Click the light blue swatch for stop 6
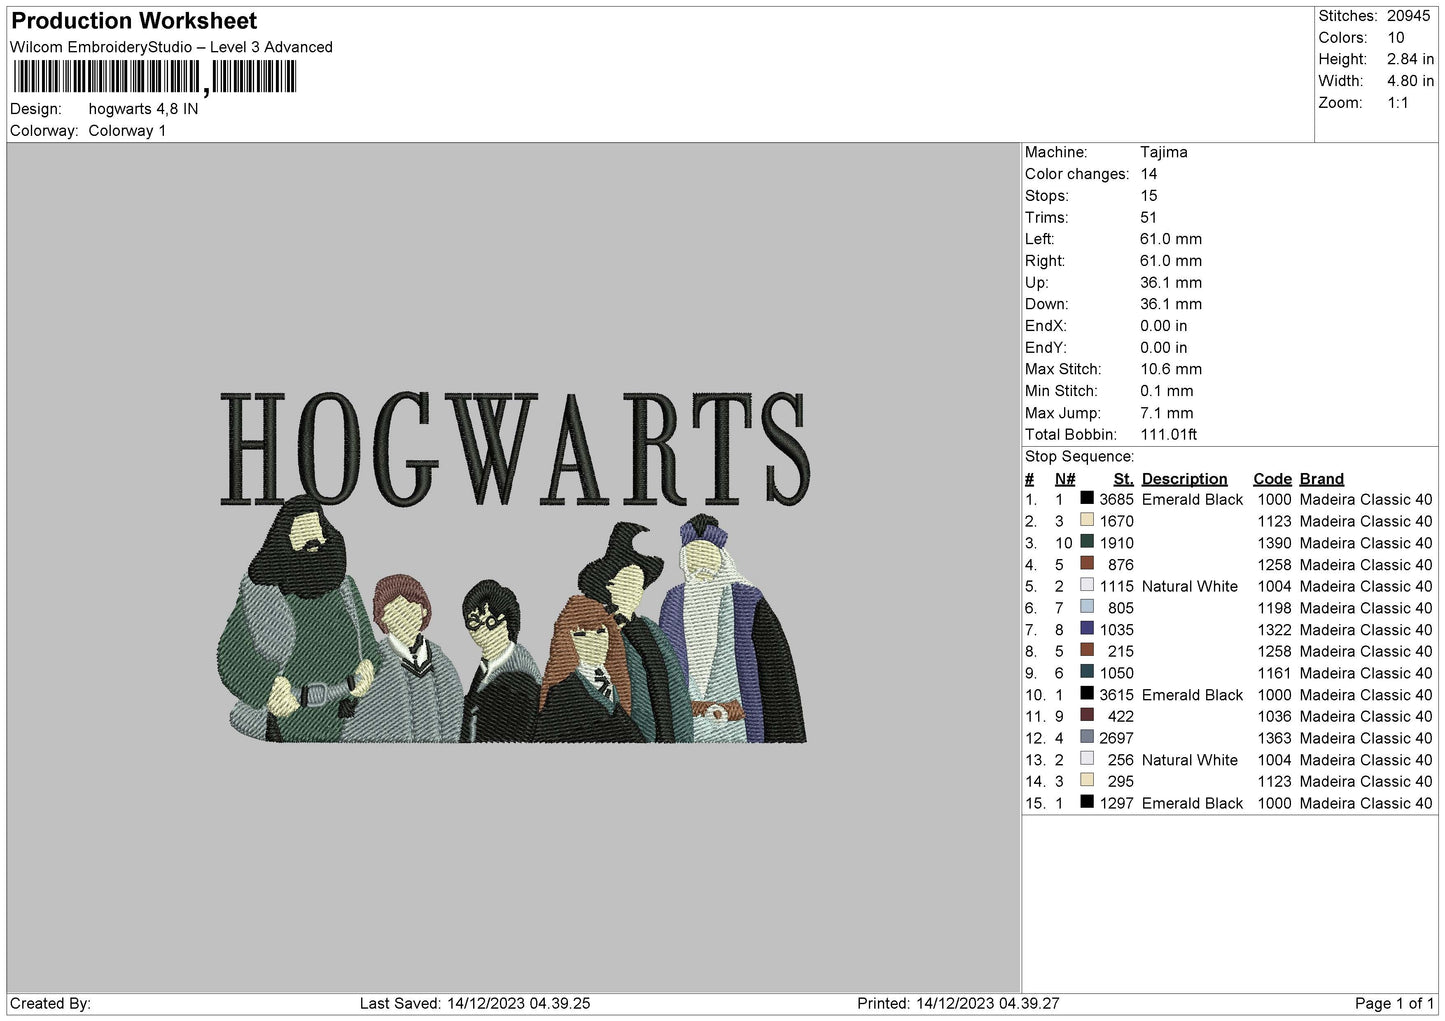 coord(1087,607)
